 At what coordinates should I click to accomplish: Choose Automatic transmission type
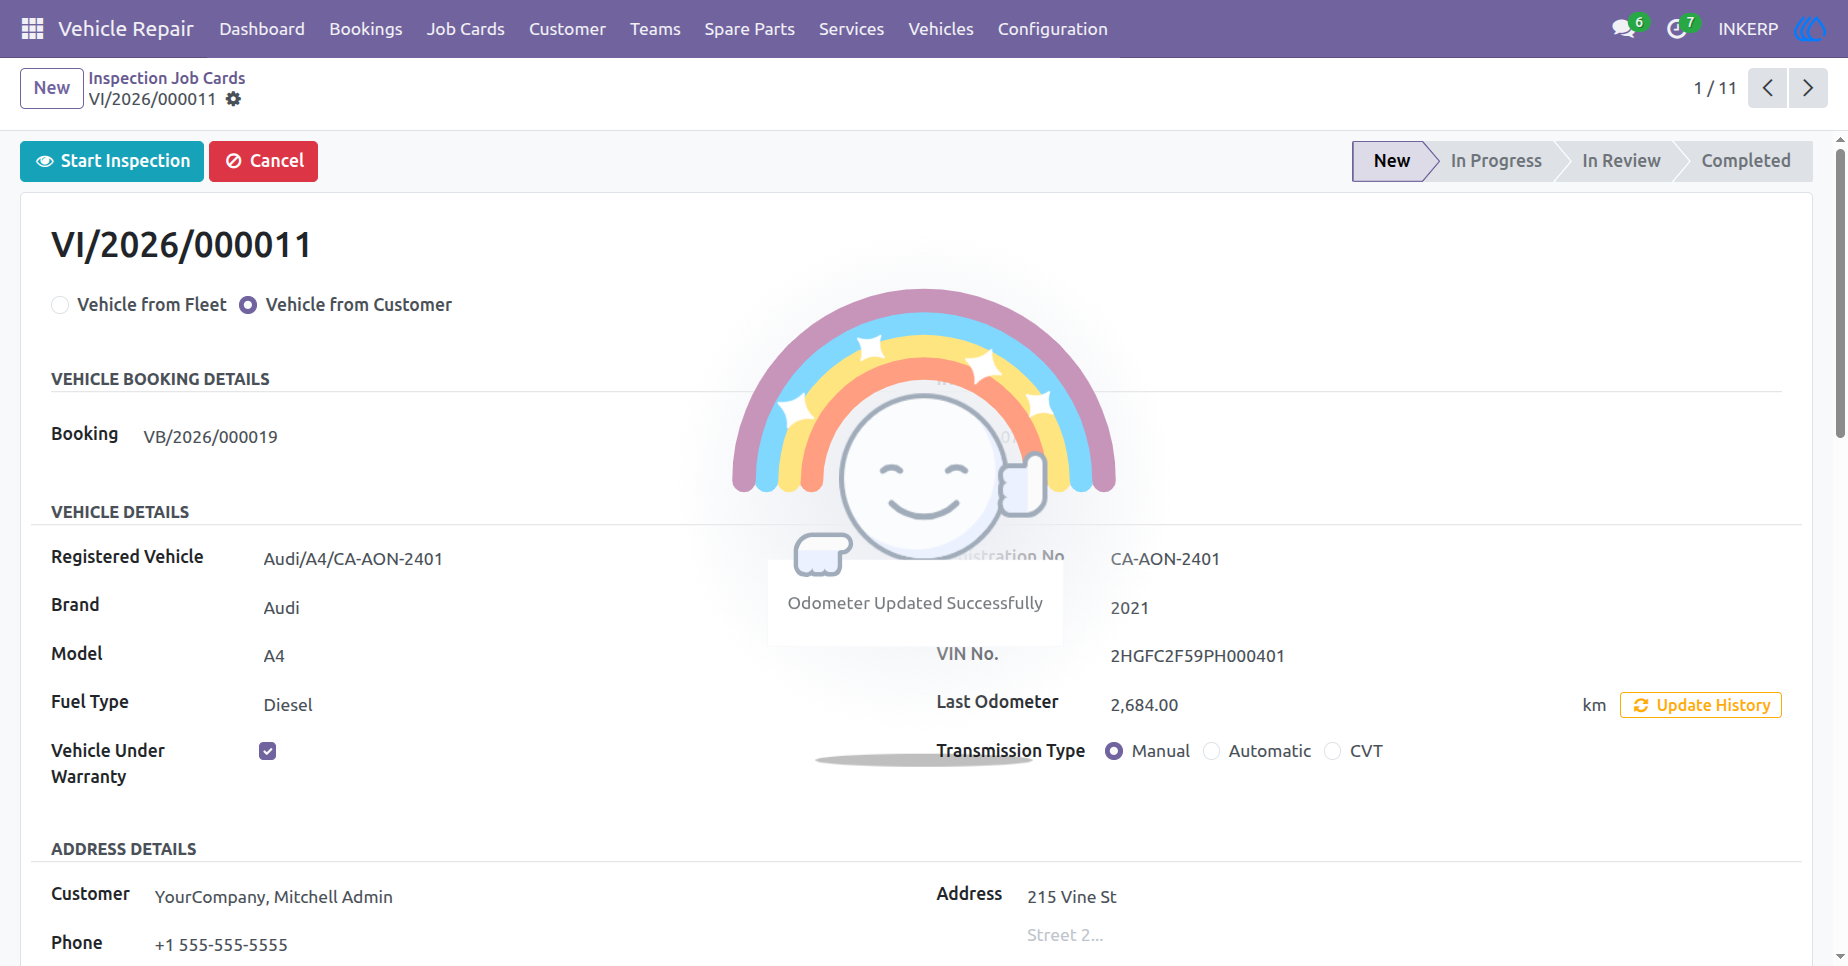click(x=1211, y=751)
